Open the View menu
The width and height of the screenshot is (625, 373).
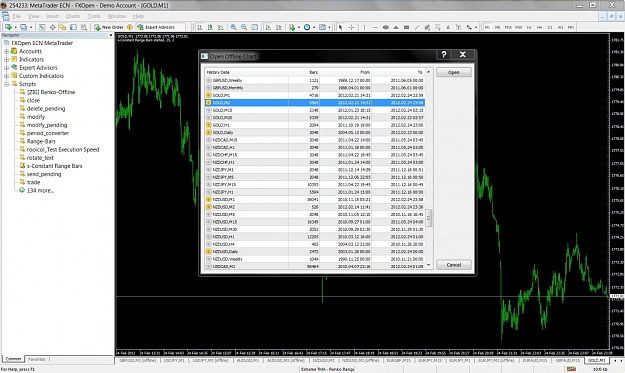[33, 16]
